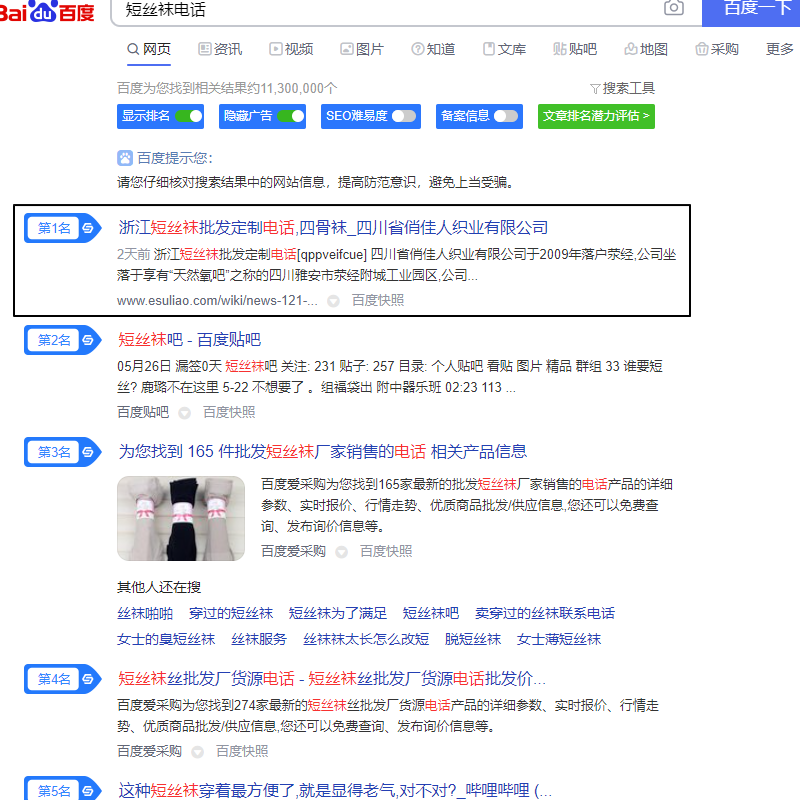Open result 短丝袜丝批发厂货源电话

332,679
